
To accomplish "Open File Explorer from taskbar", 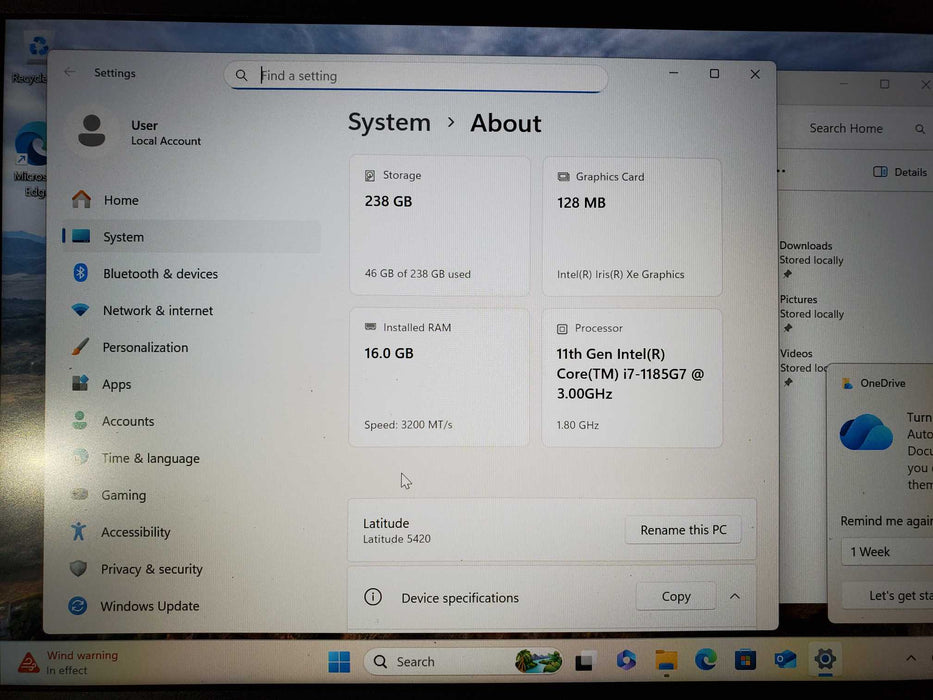I will coord(665,661).
